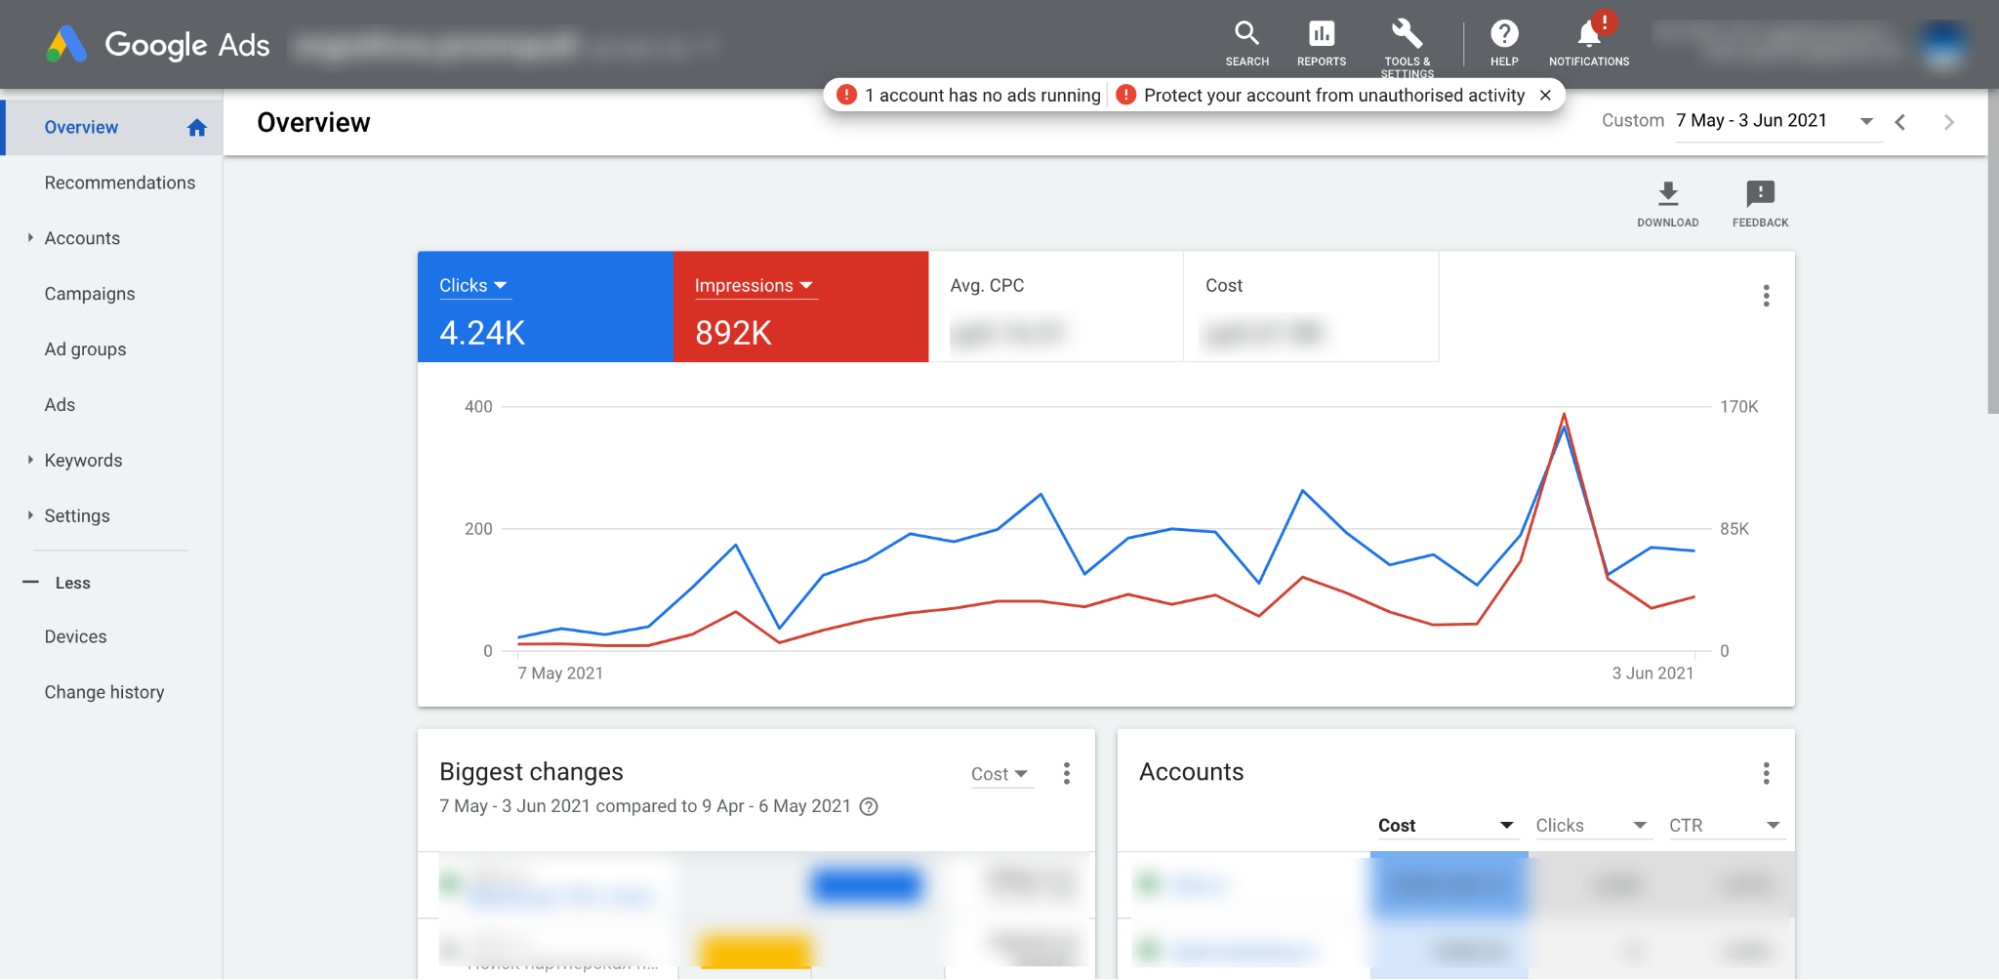Select the Cost scorecard
This screenshot has height=980, width=1999.
tap(1311, 306)
